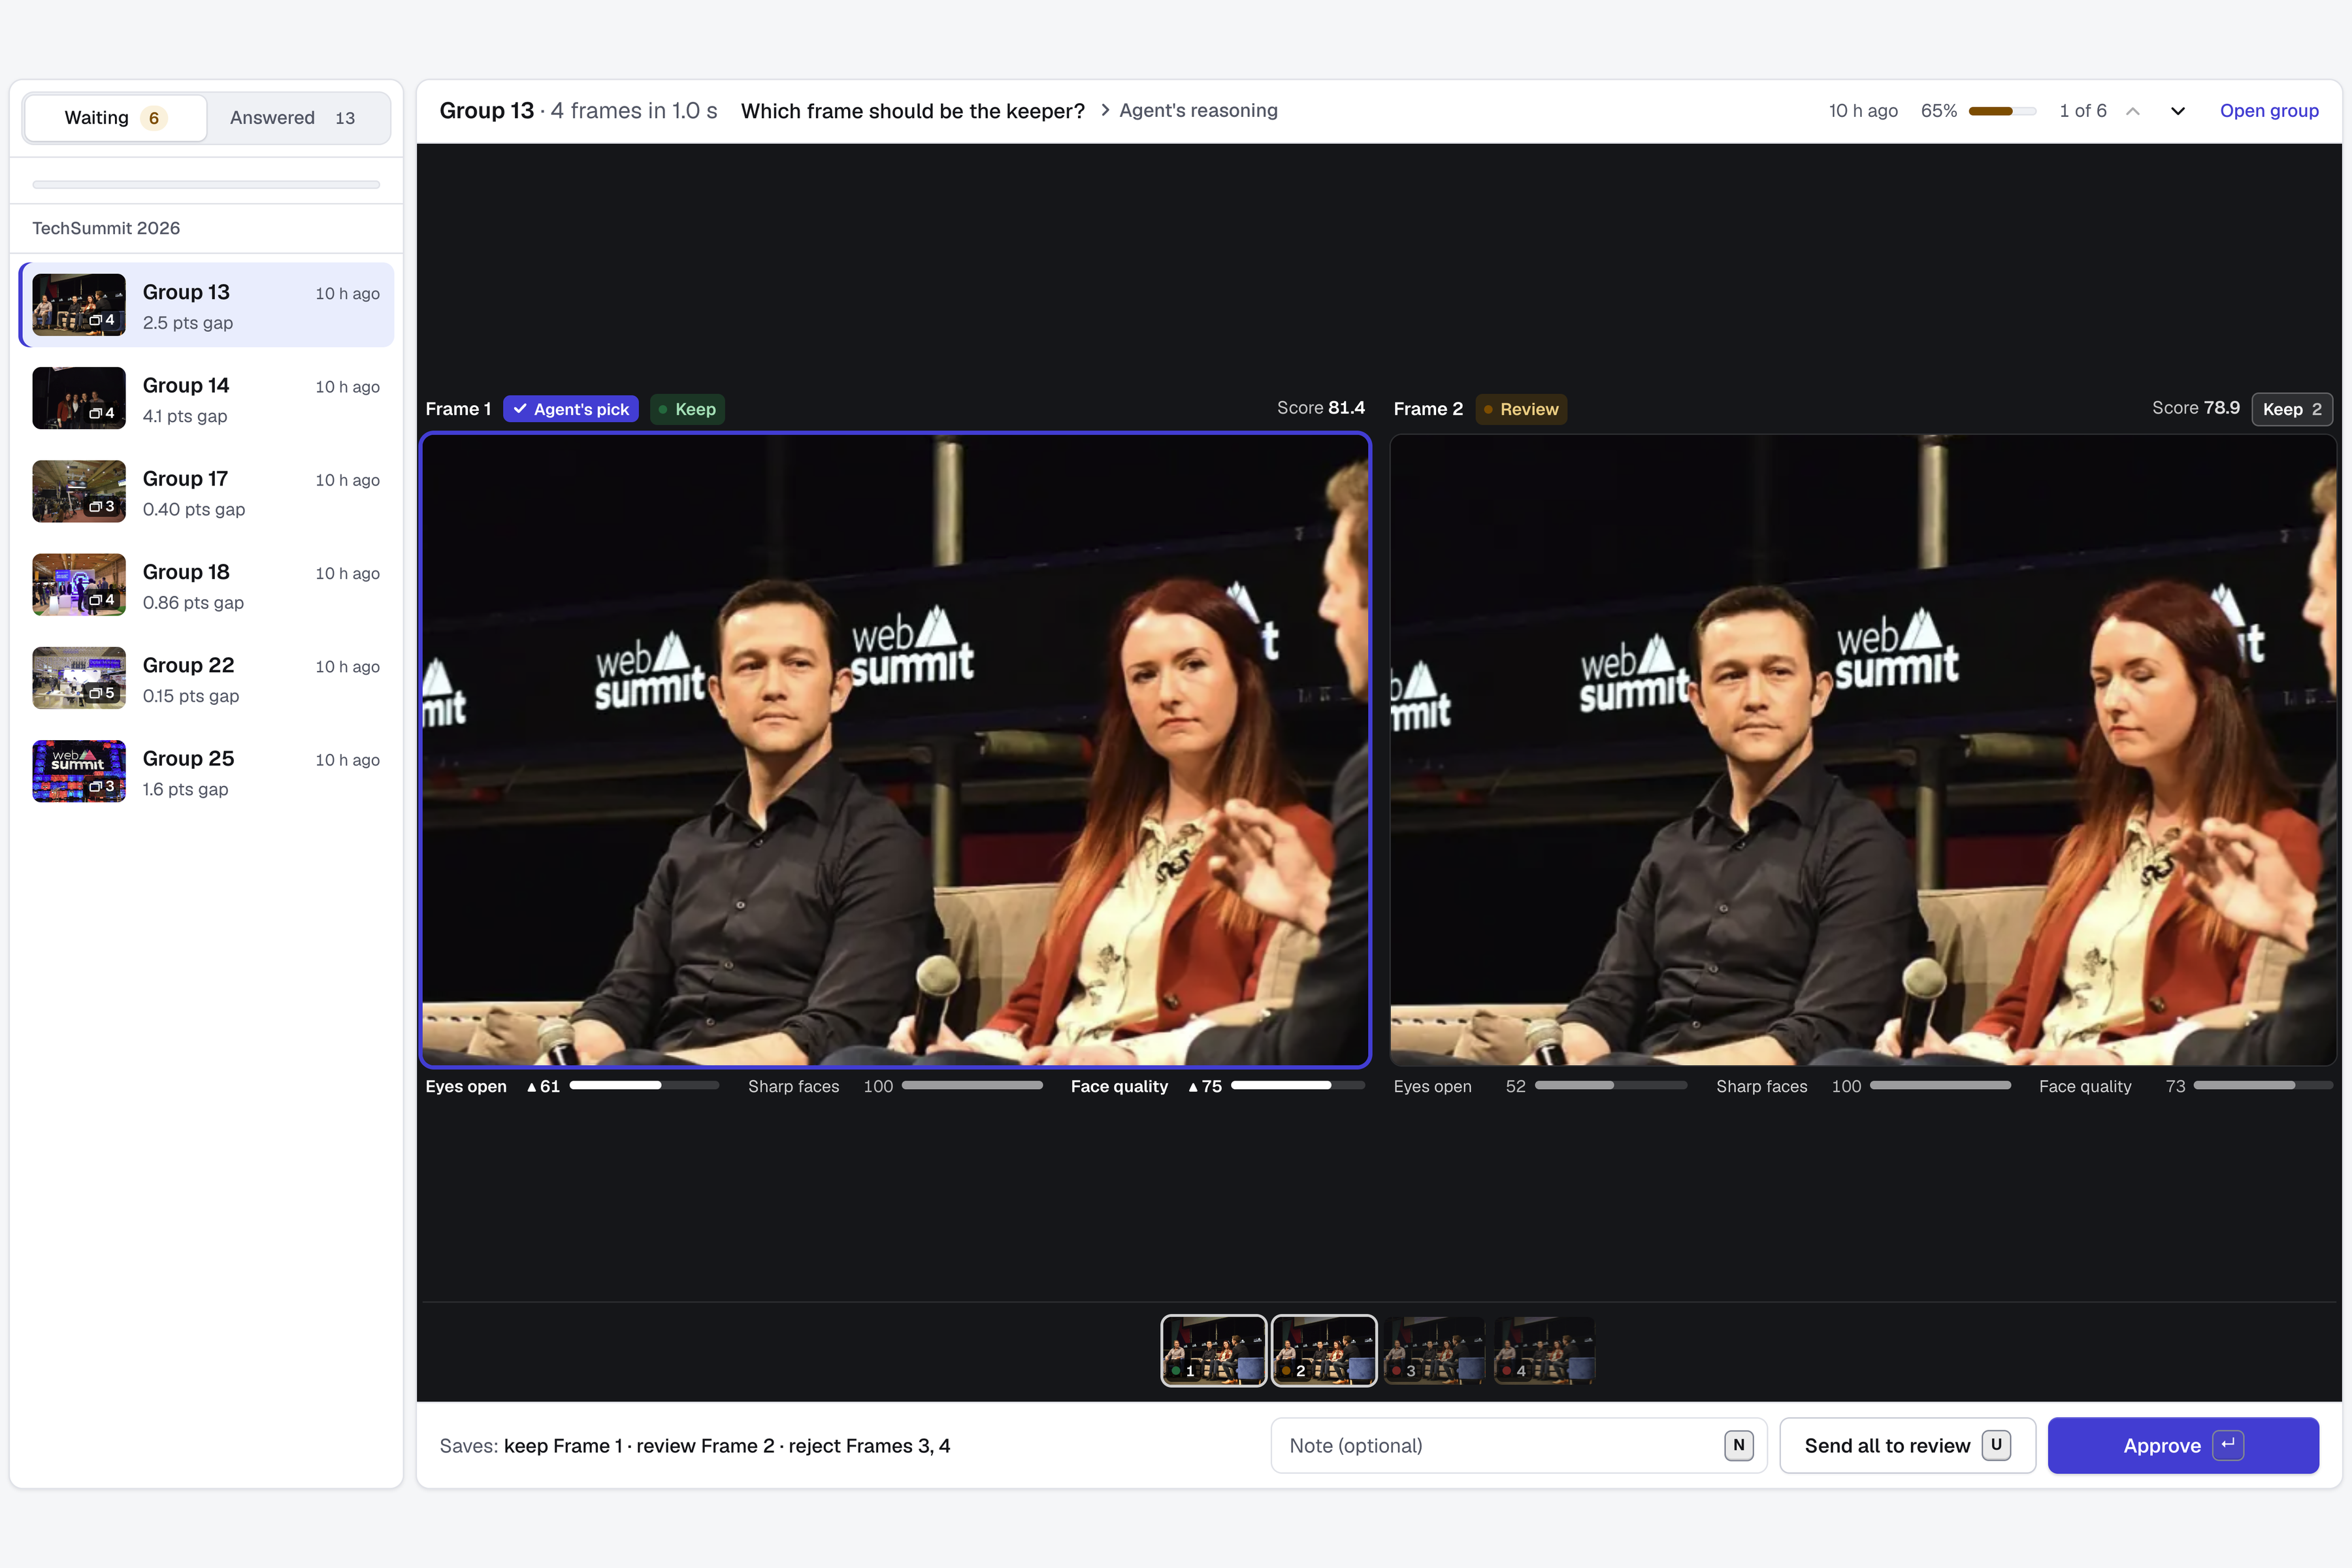Click the Face quality 75 metric for Frame 1
This screenshot has height=1568, width=2352.
click(1217, 1086)
